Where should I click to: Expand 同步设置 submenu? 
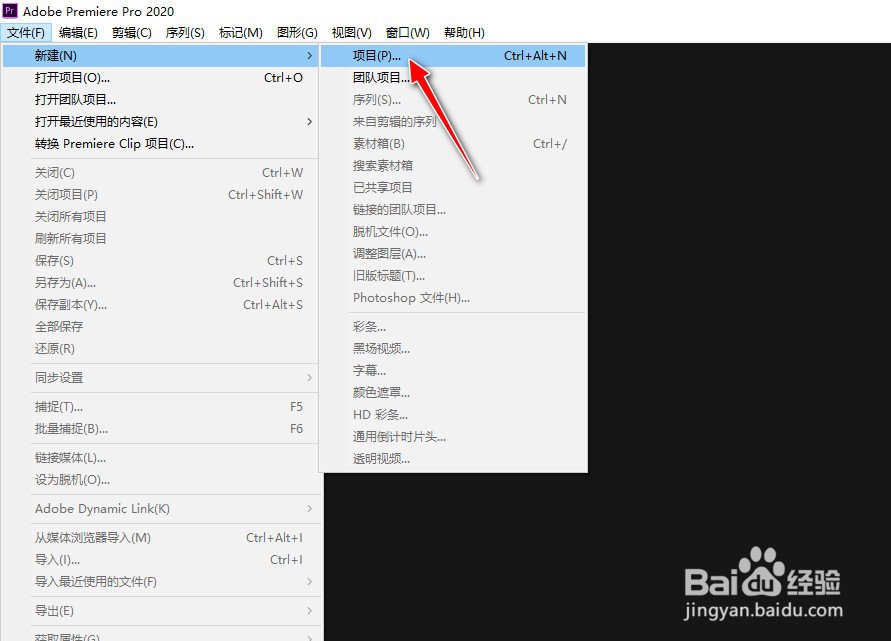point(160,377)
